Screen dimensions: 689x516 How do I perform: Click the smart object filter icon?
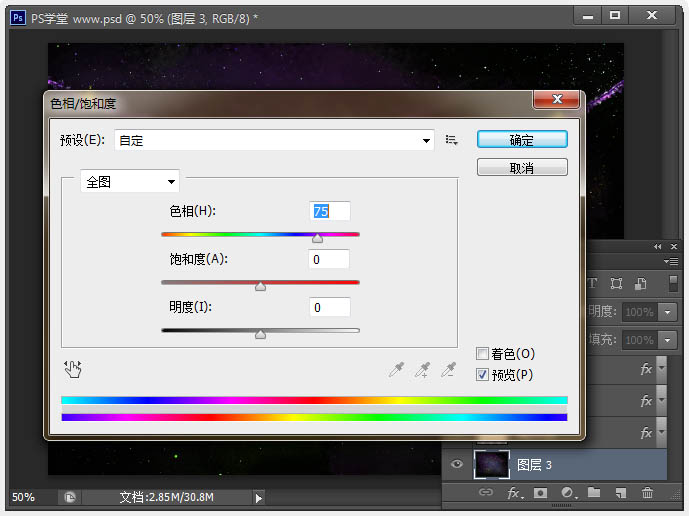click(640, 283)
